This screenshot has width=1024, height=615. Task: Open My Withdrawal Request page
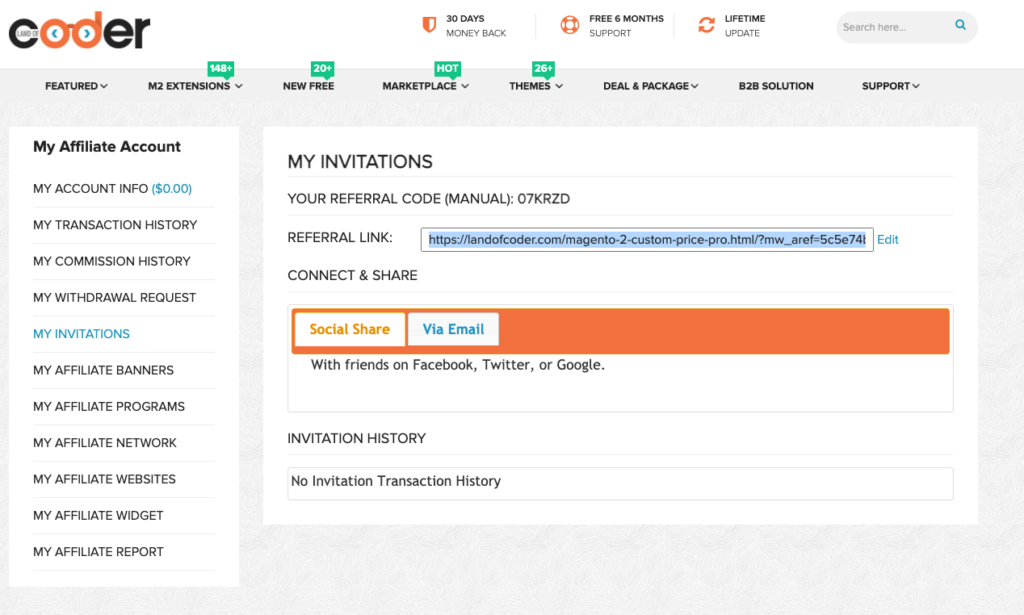pos(114,297)
